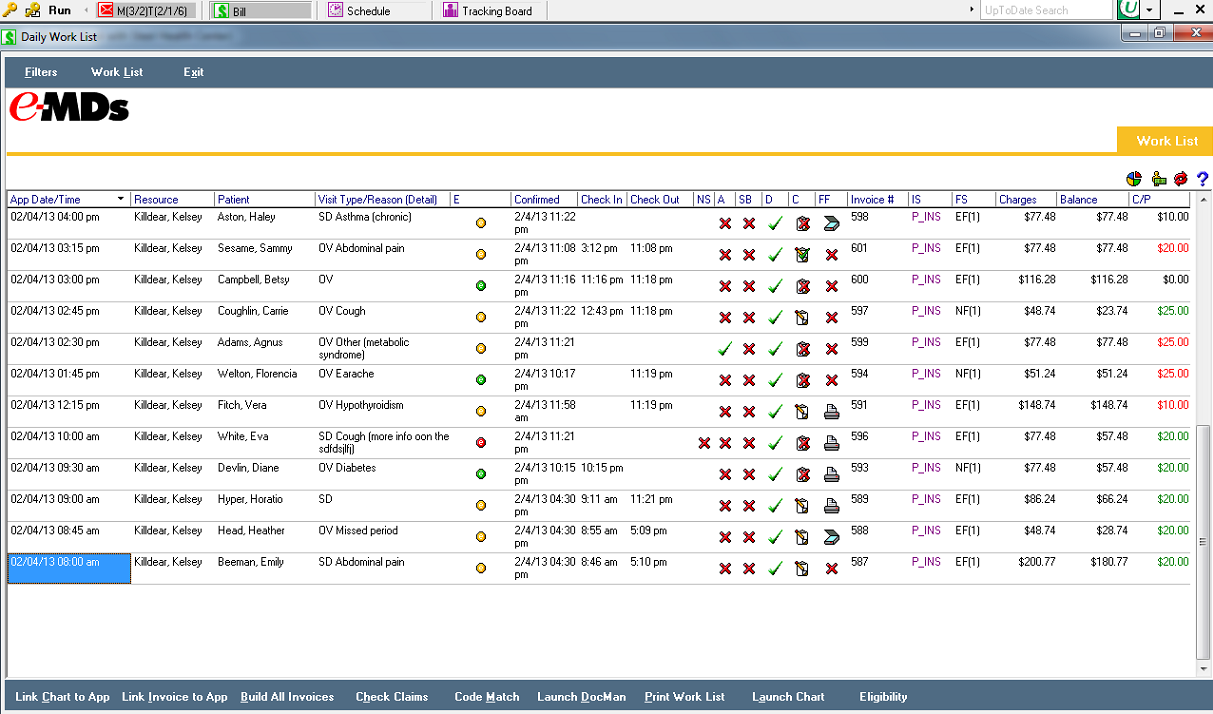Click the clipboard check icon for Sesame, Sammy
This screenshot has height=714, width=1213.
point(802,255)
